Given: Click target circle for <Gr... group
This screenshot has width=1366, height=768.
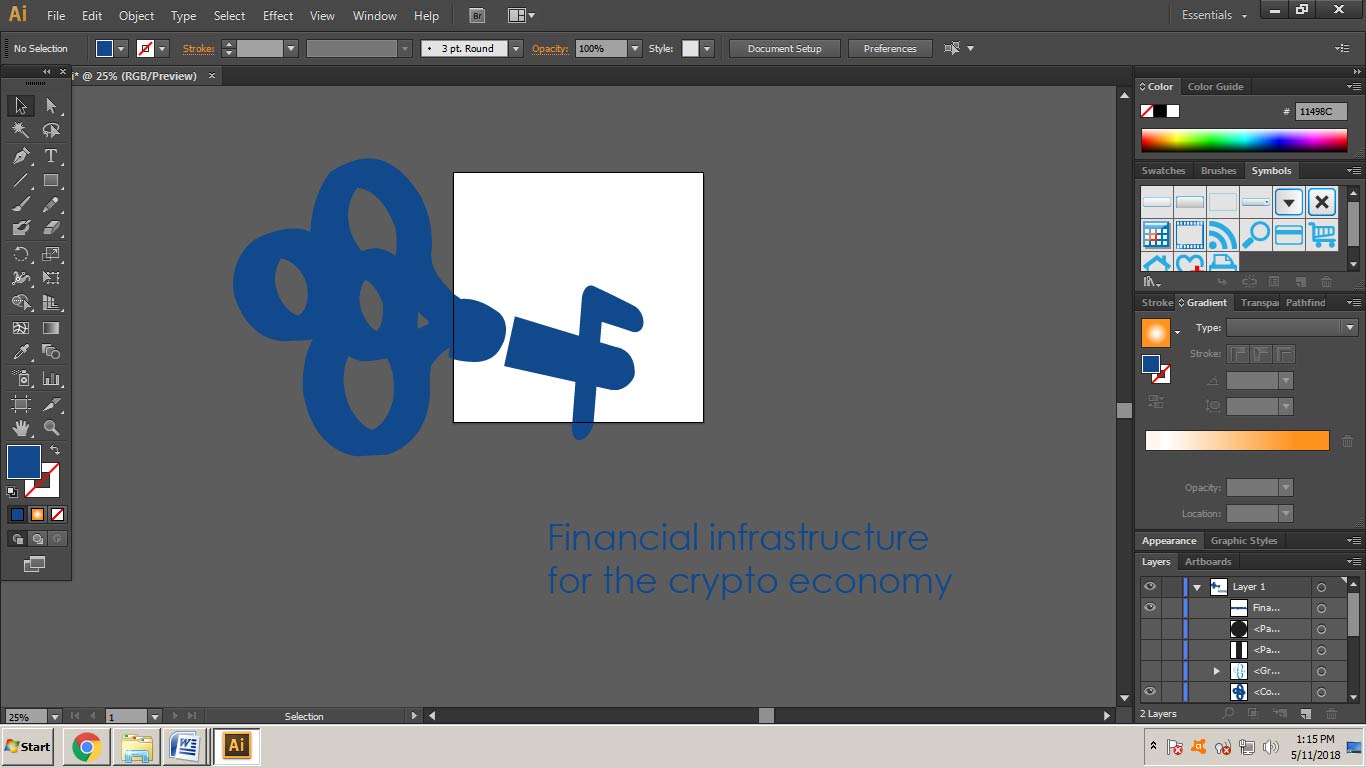Looking at the screenshot, I should pyautogui.click(x=1321, y=671).
